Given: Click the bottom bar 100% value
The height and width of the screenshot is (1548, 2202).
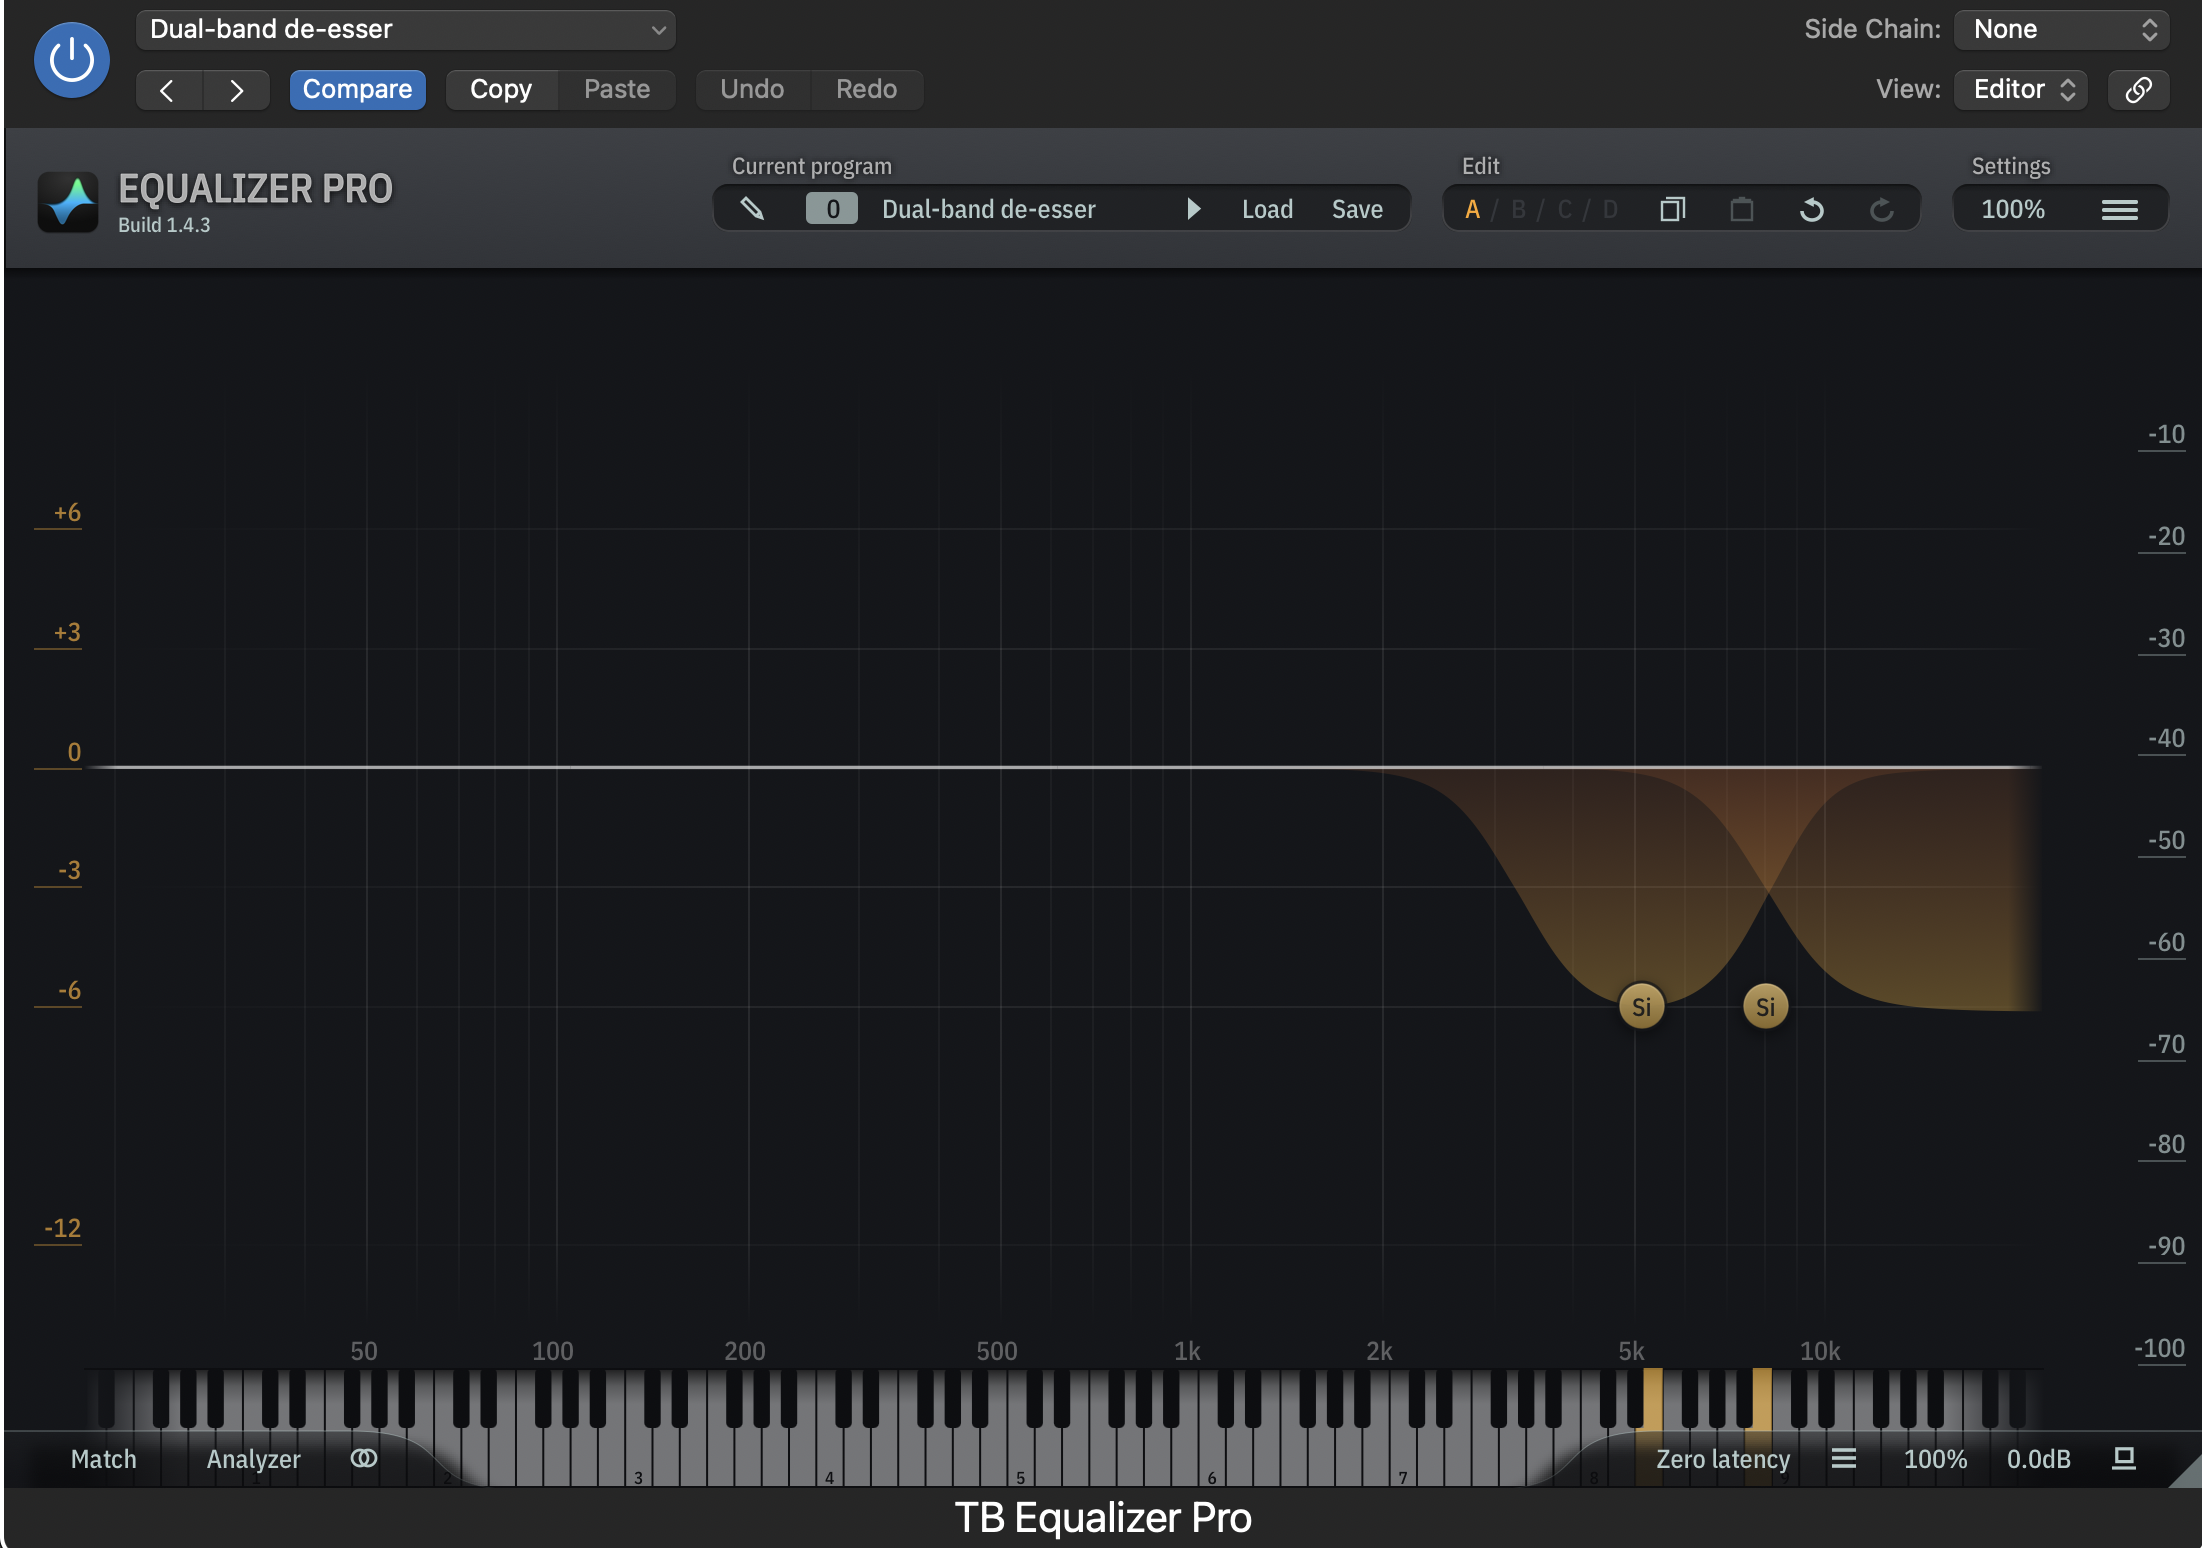Looking at the screenshot, I should coord(1934,1459).
